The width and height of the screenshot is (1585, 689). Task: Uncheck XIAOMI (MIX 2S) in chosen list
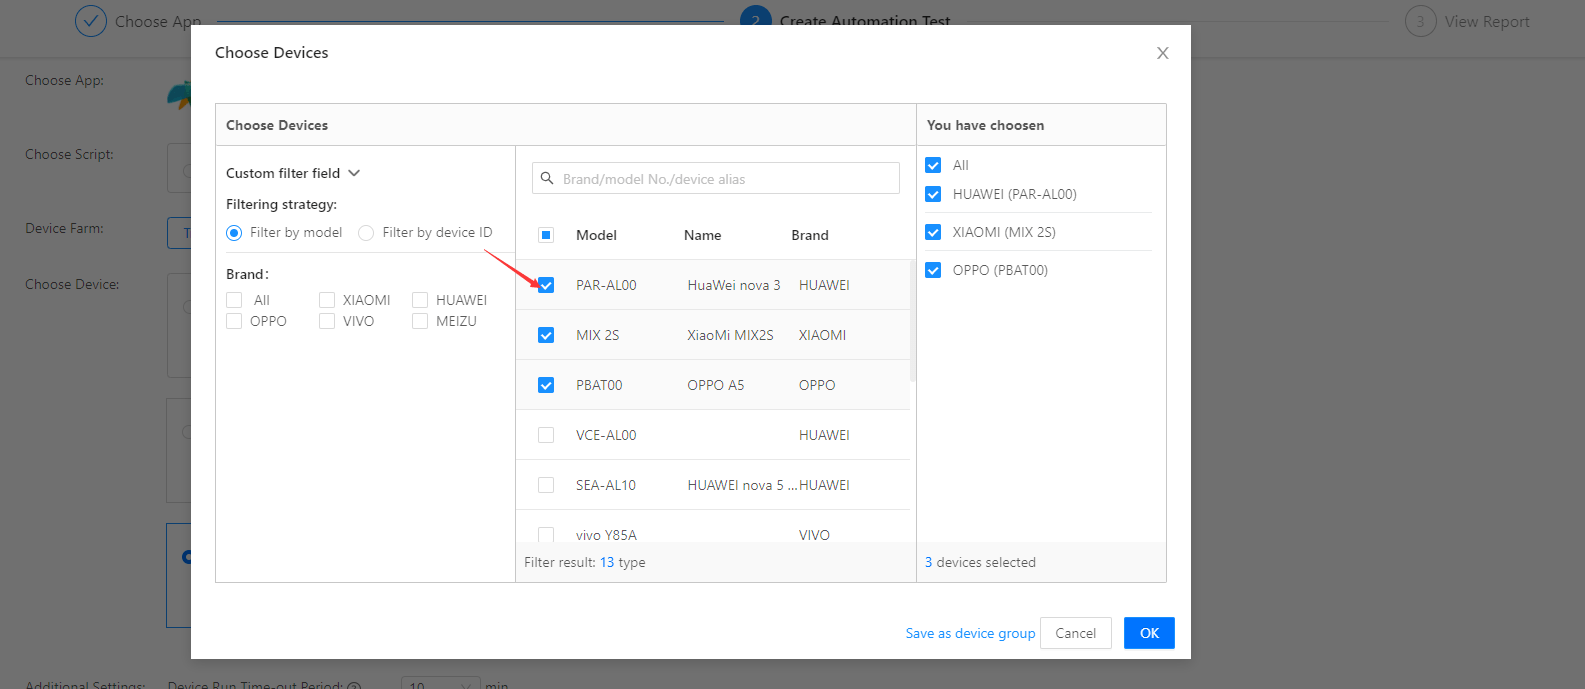click(x=933, y=232)
